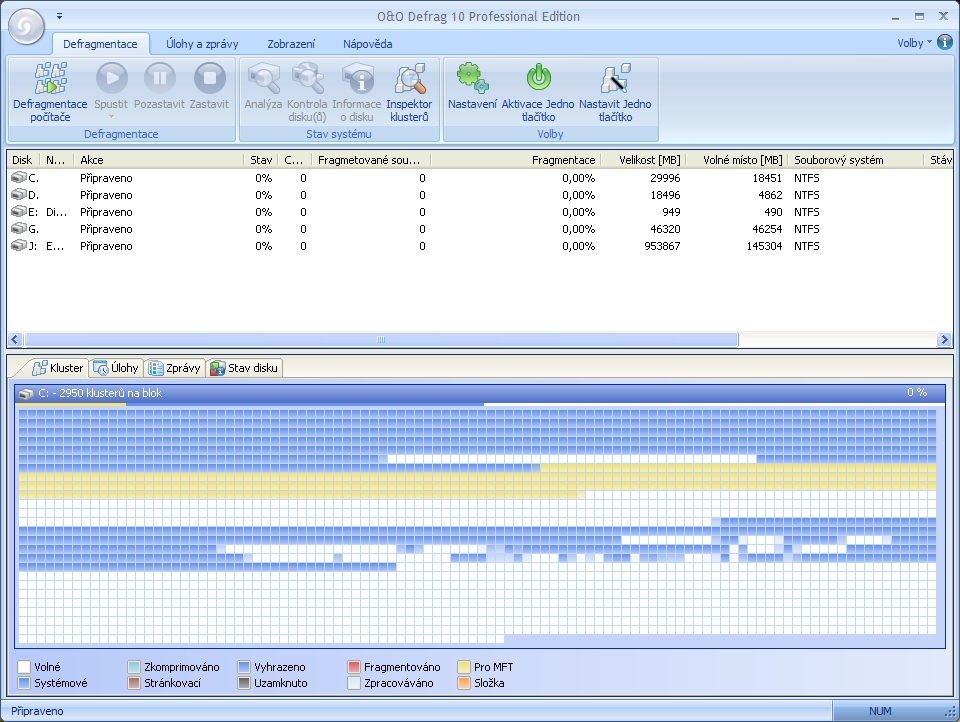Sort by the Souborový systém column header
The image size is (960, 722).
pyautogui.click(x=856, y=160)
